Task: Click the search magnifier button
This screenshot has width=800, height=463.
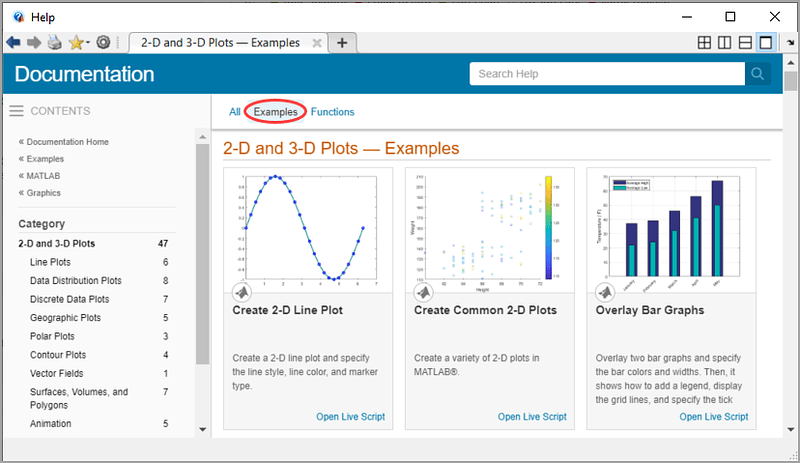Action: coord(758,74)
